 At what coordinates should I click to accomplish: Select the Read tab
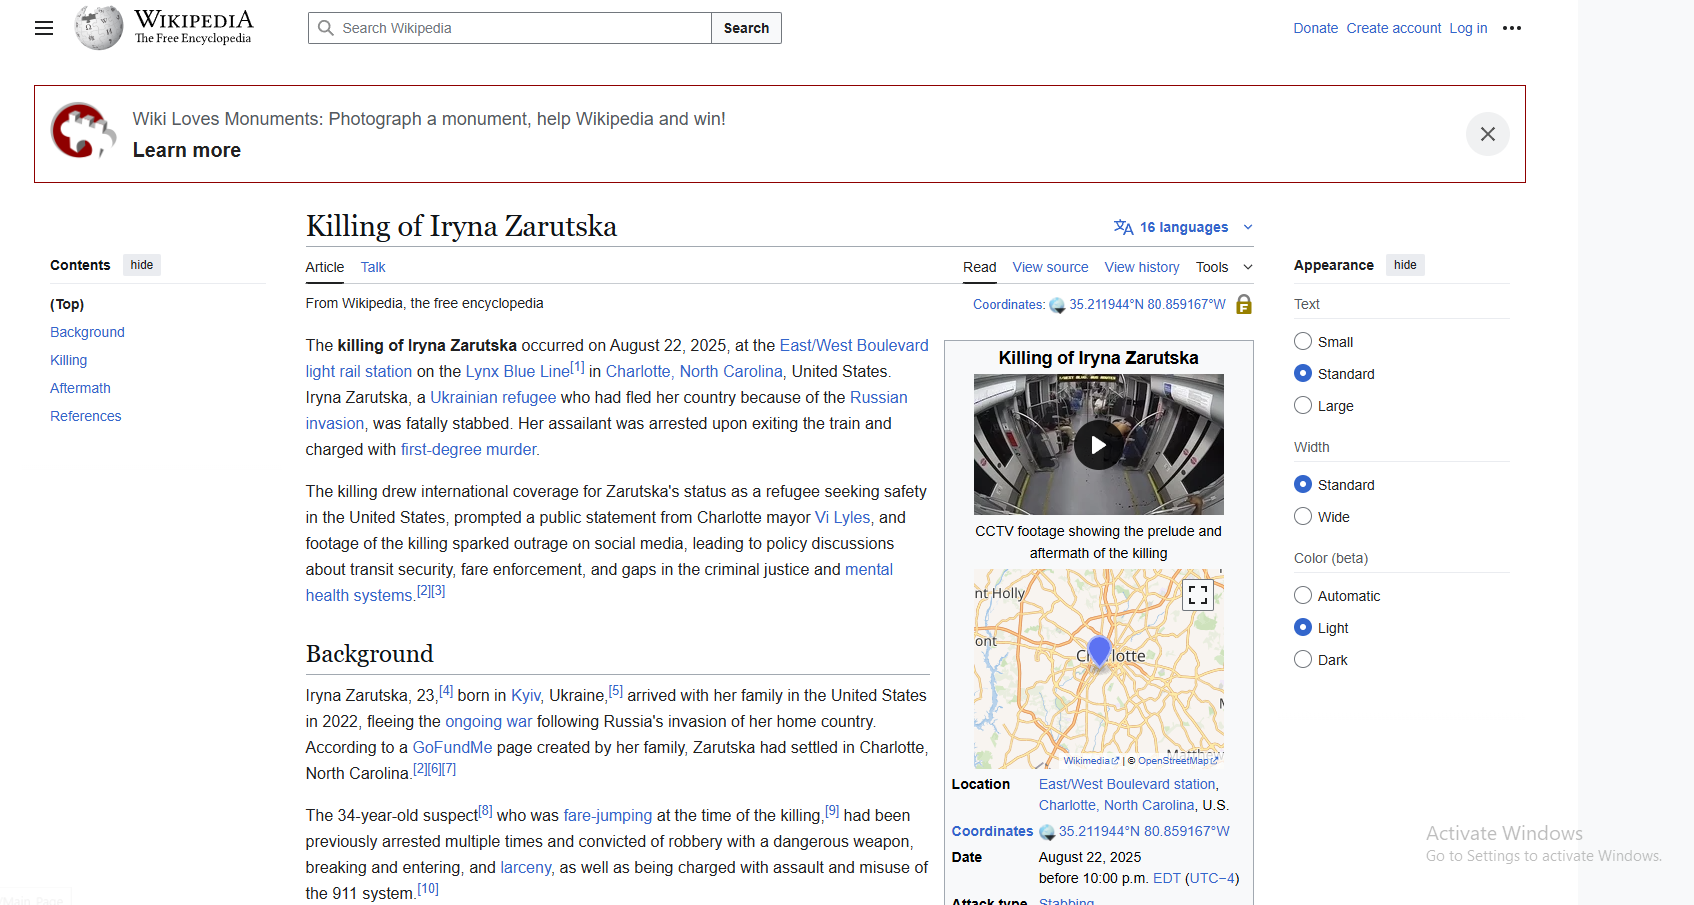coord(979,267)
